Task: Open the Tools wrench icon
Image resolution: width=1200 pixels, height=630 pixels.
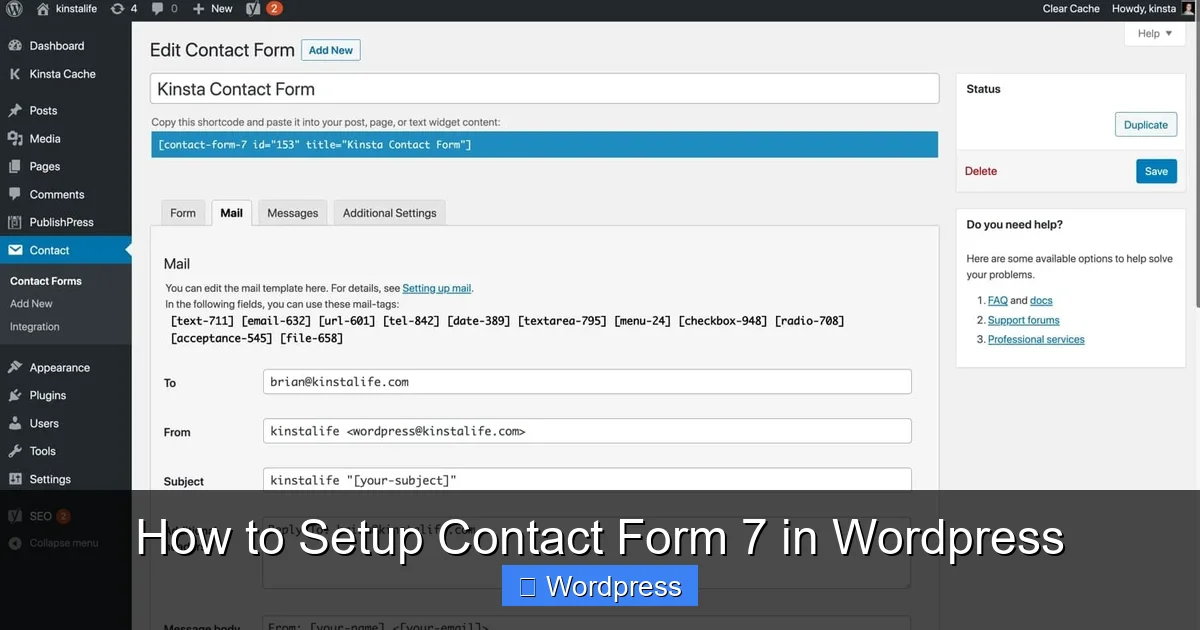Action: [15, 452]
